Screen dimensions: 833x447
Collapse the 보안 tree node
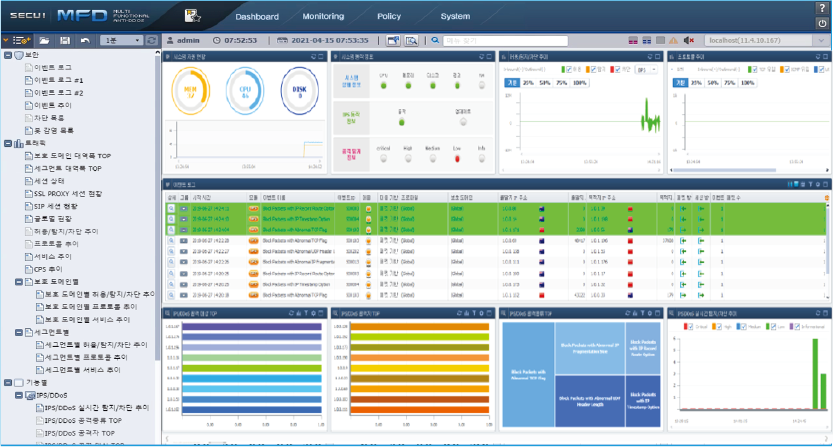(8, 55)
